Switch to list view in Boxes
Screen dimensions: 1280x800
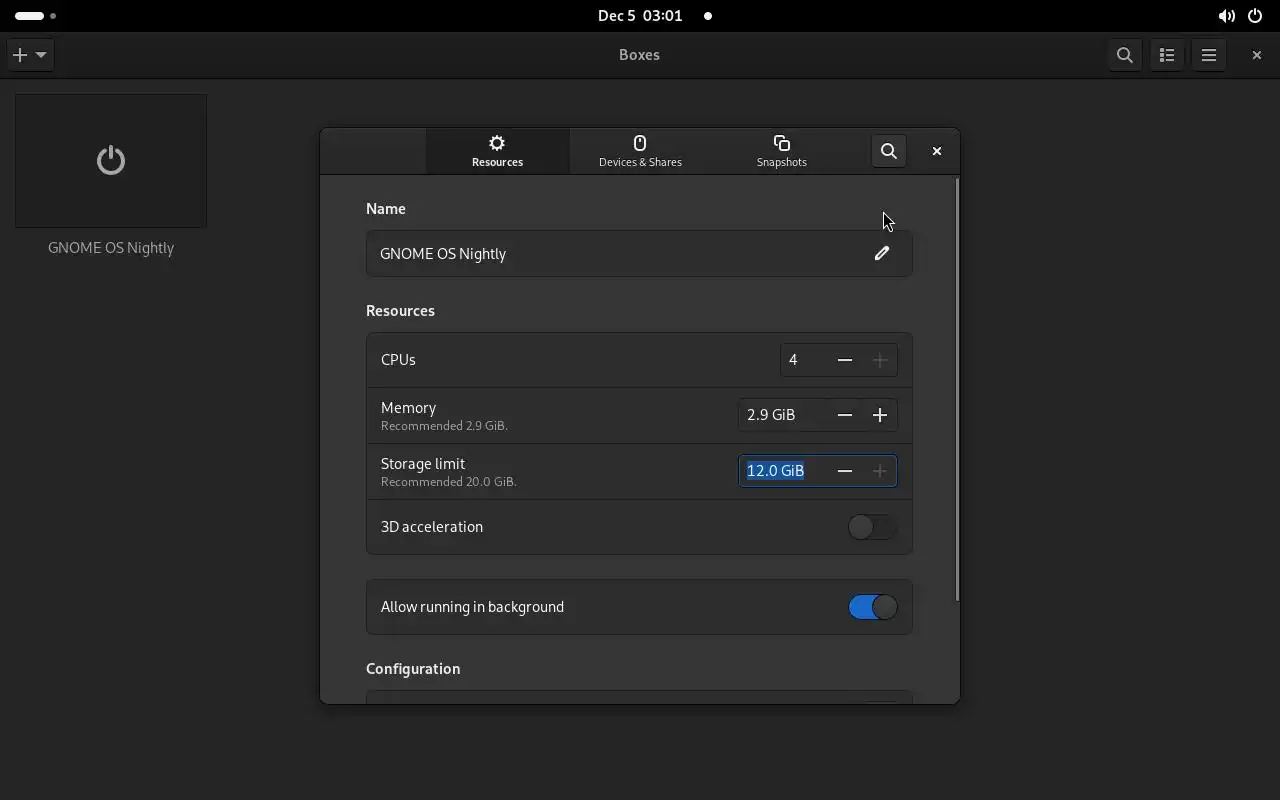tap(1167, 55)
